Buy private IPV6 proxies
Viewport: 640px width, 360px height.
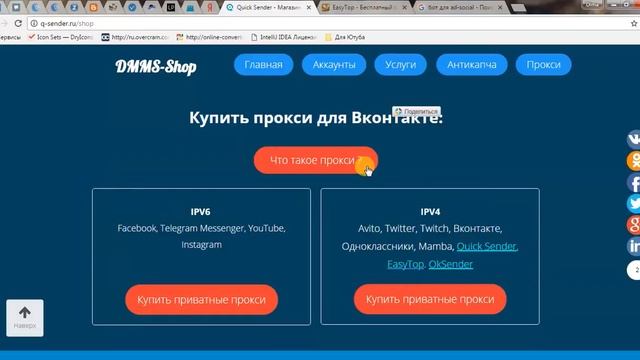click(x=201, y=300)
